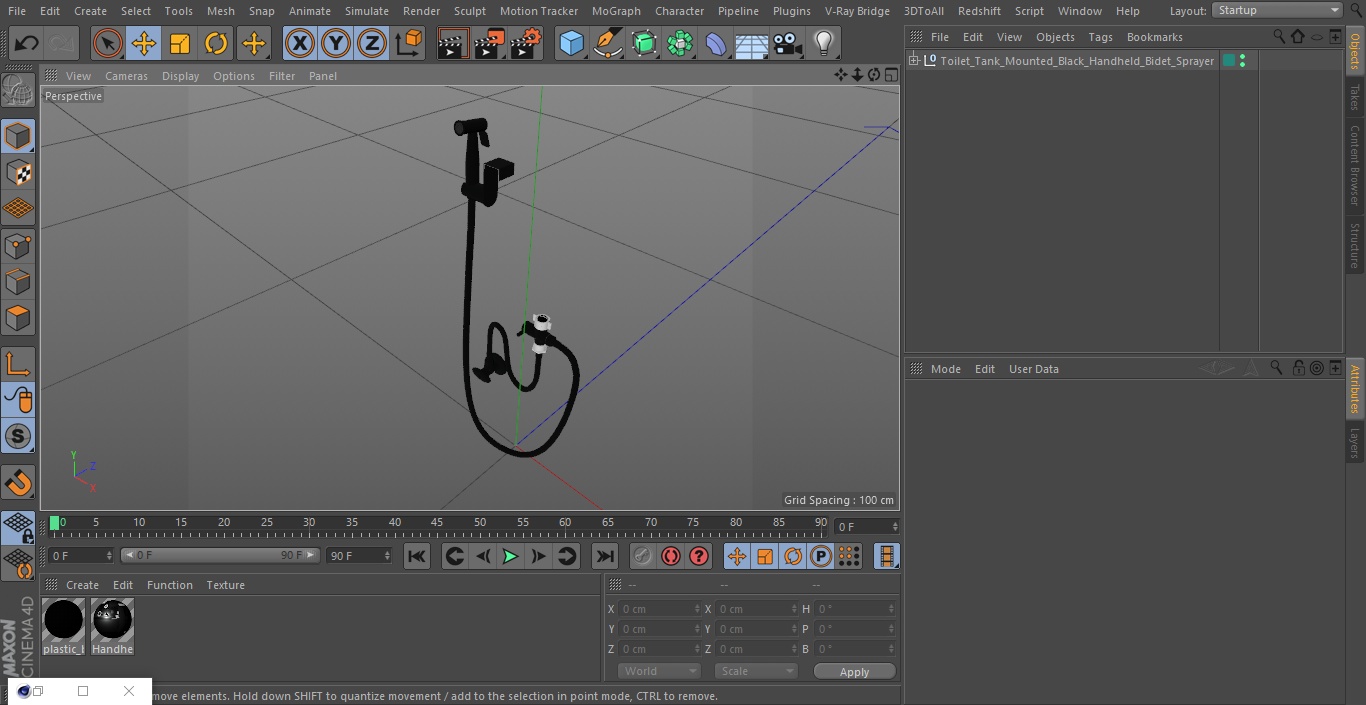Screen dimensions: 1366x705
Task: Click the Undo arrow icon
Action: click(x=27, y=43)
